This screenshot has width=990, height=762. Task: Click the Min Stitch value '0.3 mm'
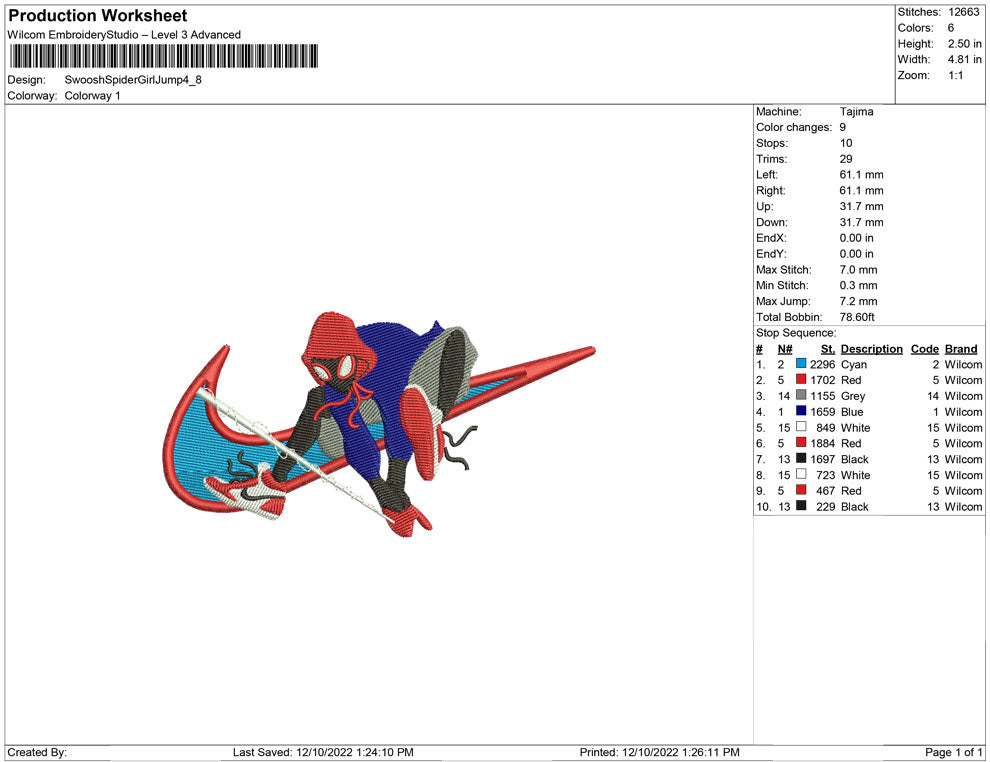(859, 285)
